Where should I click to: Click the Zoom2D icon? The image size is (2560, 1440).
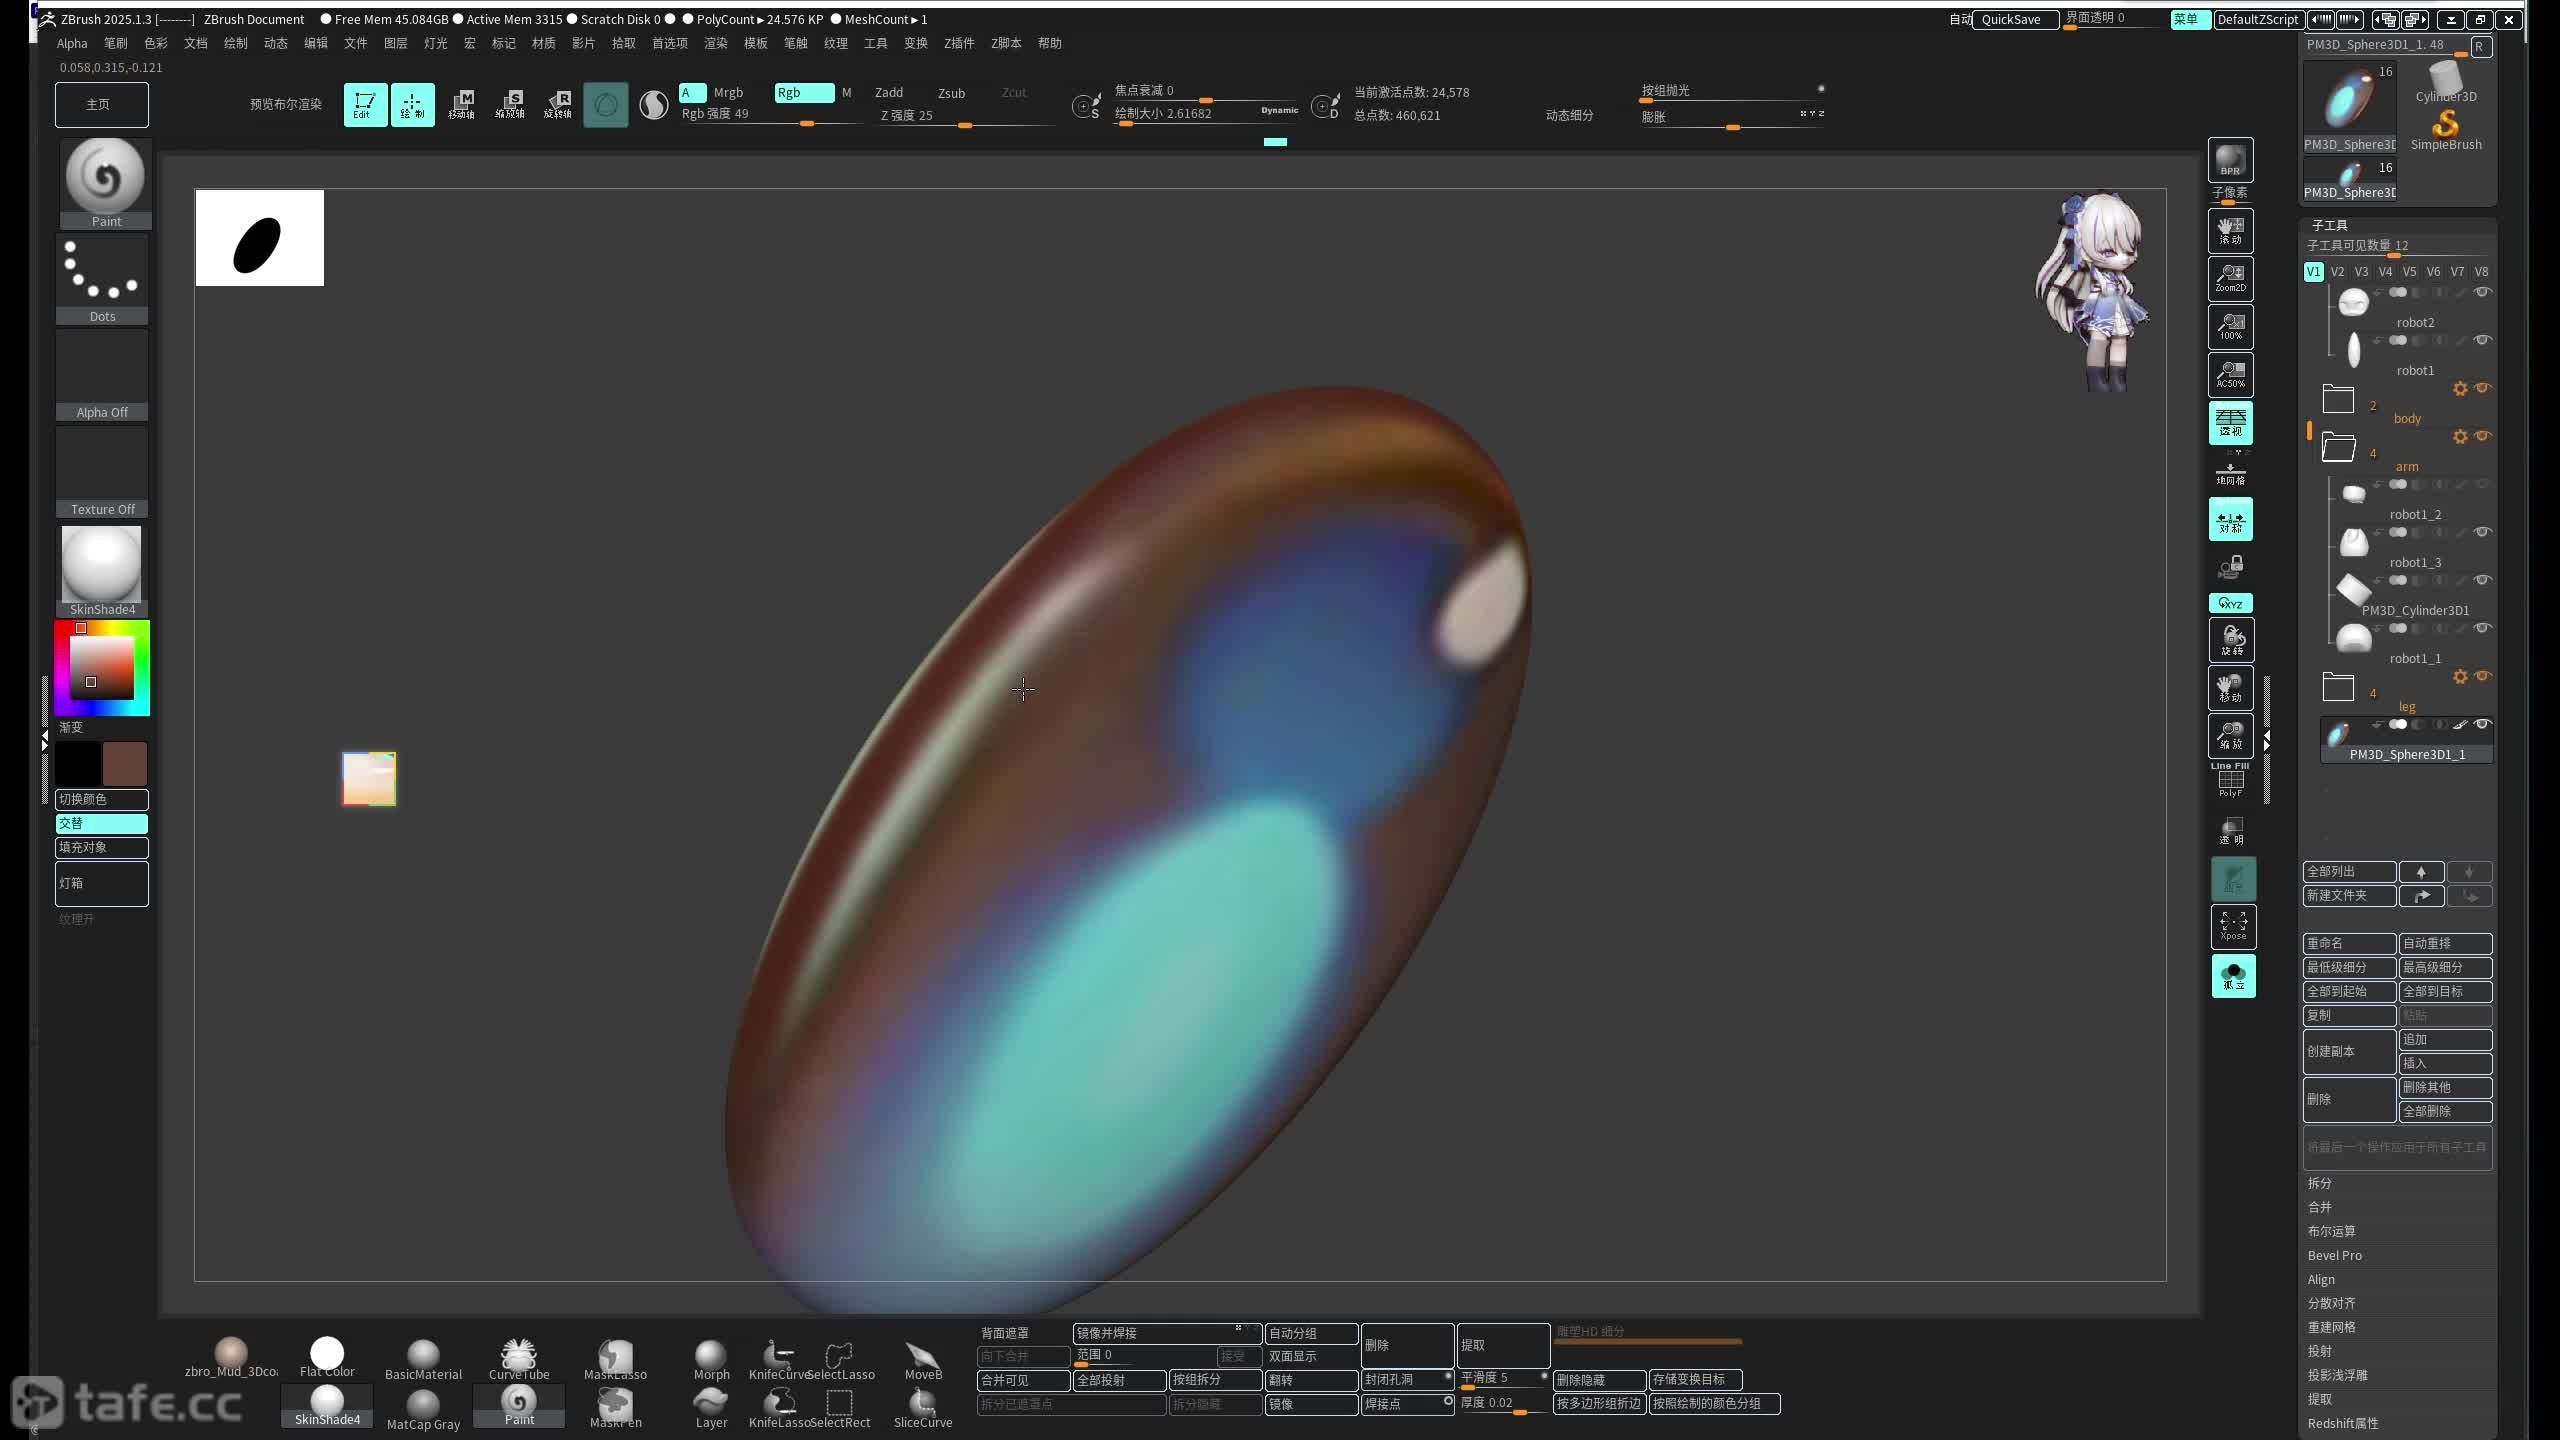2230,278
